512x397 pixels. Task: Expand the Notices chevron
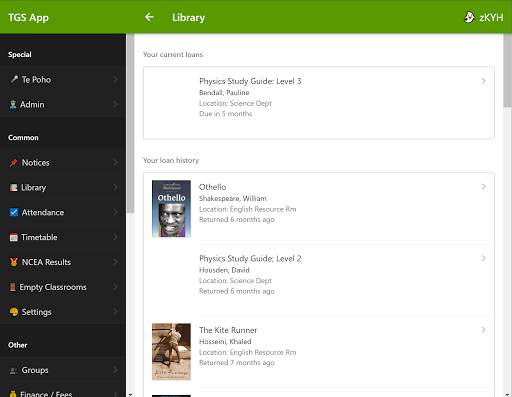[116, 163]
